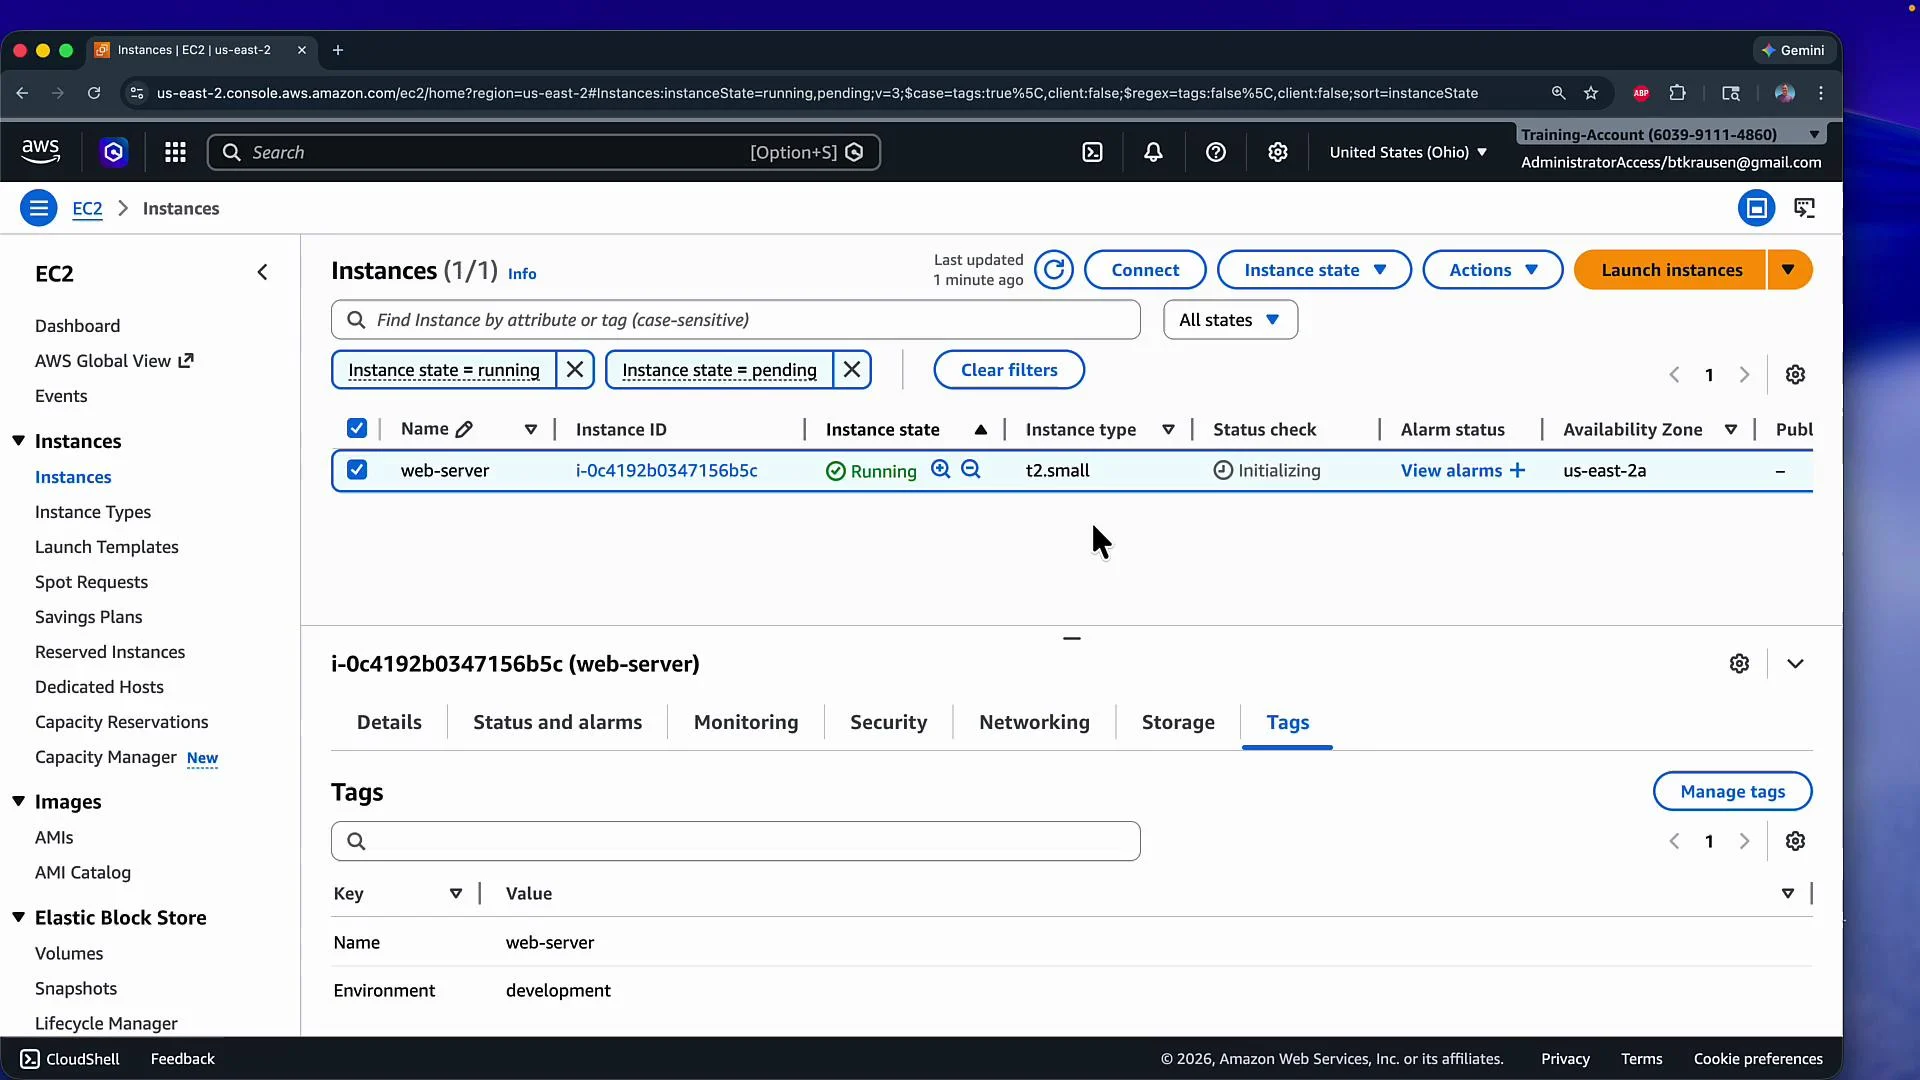The image size is (1920, 1080).
Task: Open the Amazon Q chat panel icon
Action: [1804, 208]
